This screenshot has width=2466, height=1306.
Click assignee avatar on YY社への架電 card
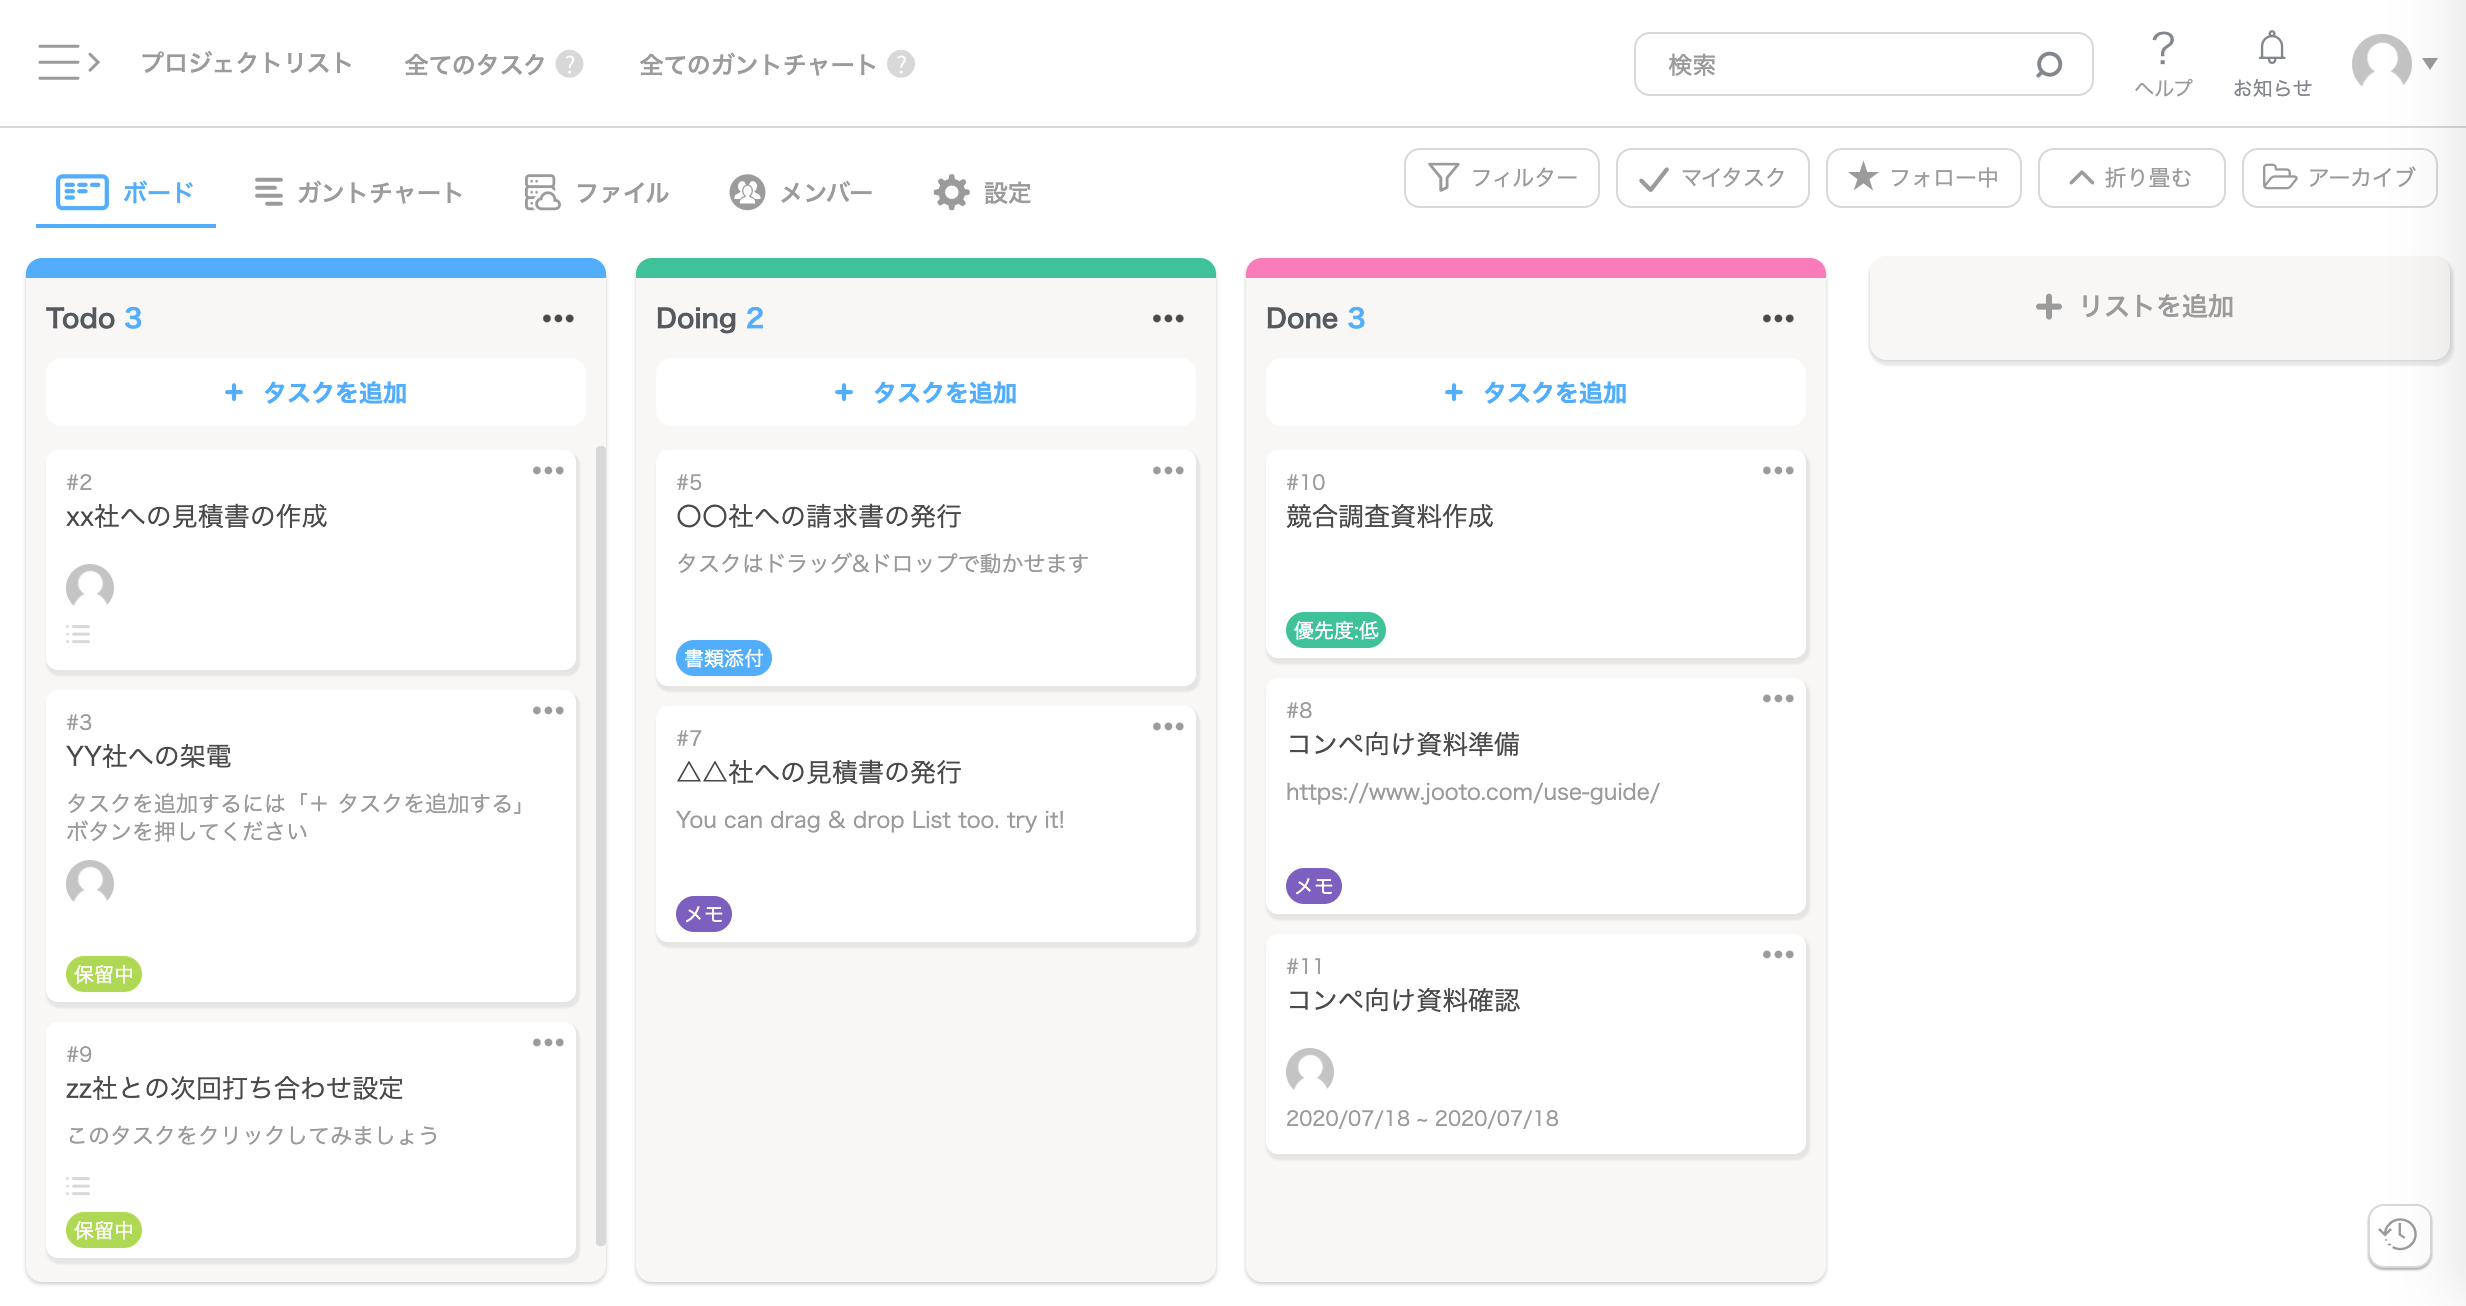click(90, 883)
